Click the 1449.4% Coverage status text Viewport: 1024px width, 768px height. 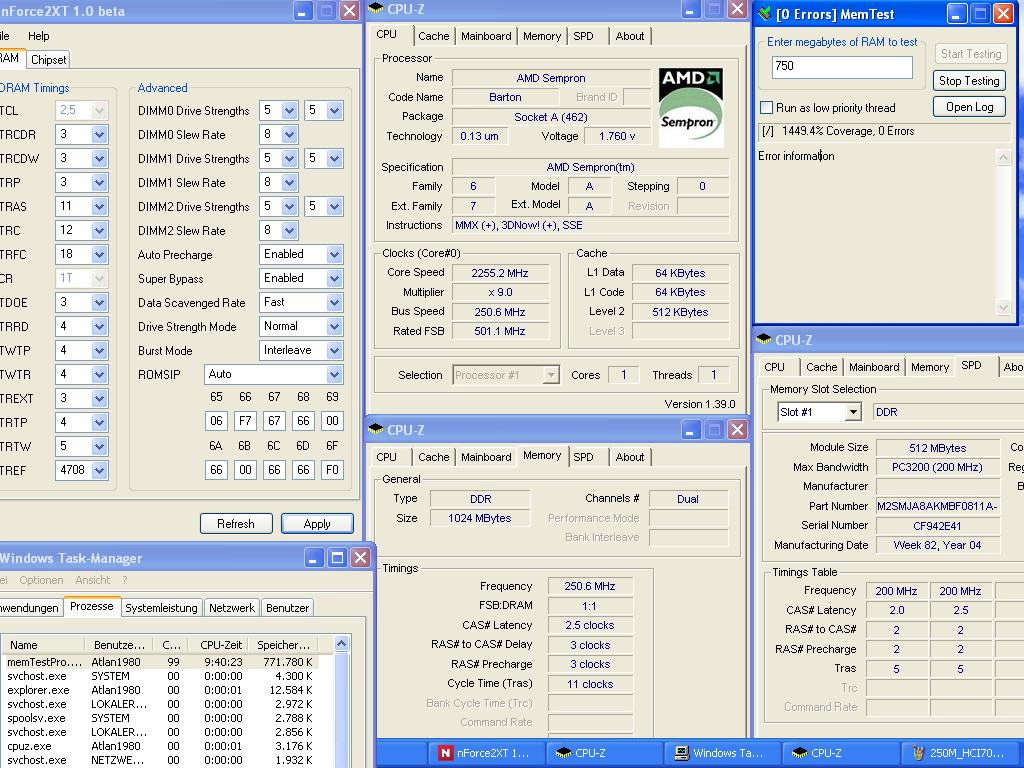[848, 131]
